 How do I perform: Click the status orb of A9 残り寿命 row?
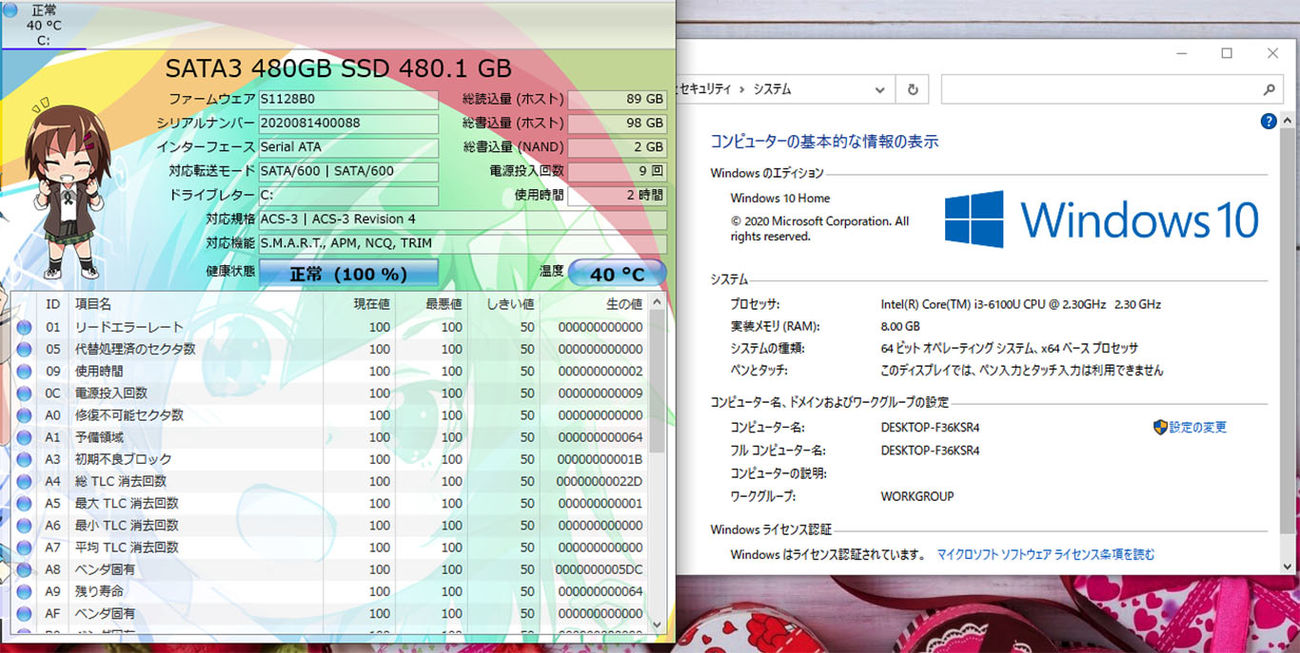pyautogui.click(x=24, y=591)
